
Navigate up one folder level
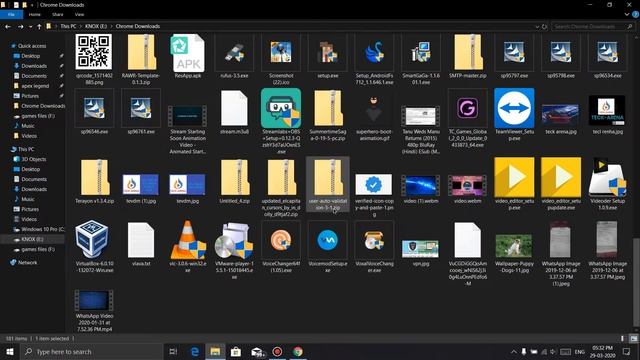[39, 27]
